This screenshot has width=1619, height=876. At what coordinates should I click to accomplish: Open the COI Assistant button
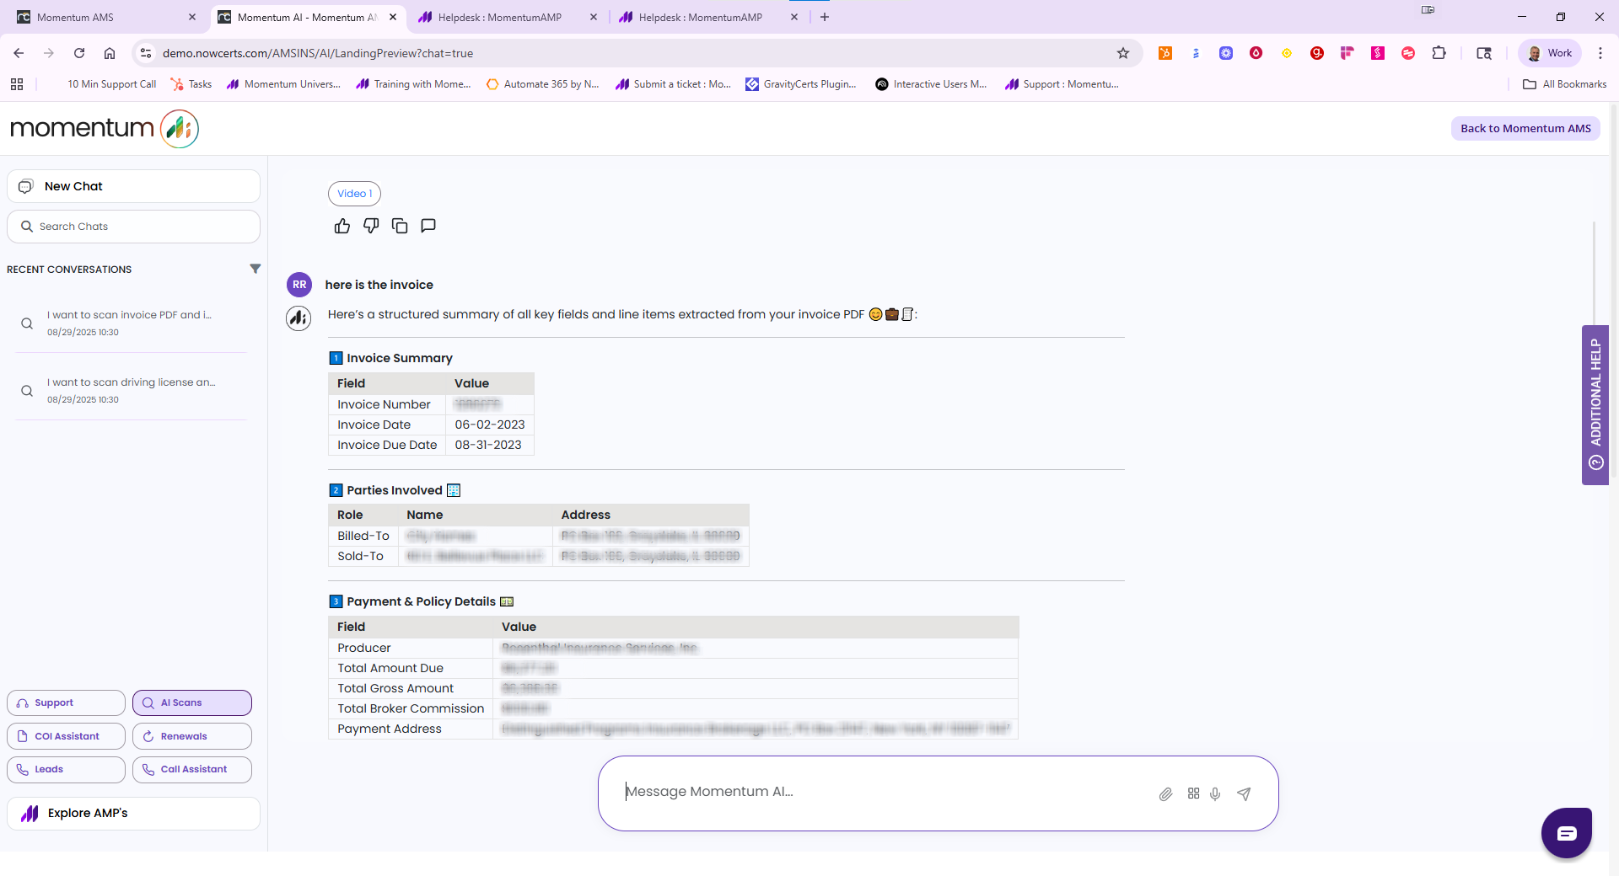tap(66, 736)
